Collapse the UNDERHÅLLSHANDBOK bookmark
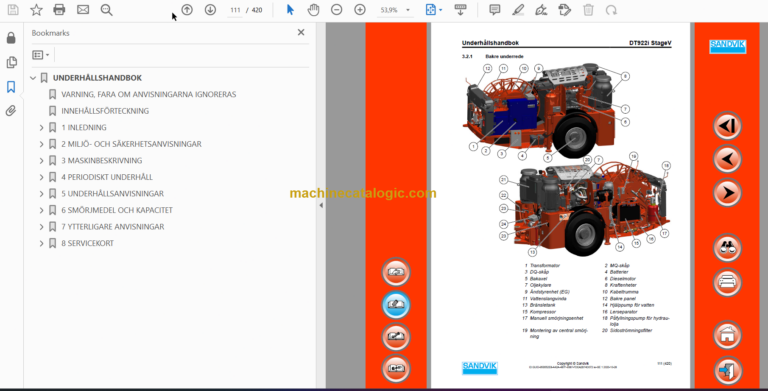 click(33, 78)
